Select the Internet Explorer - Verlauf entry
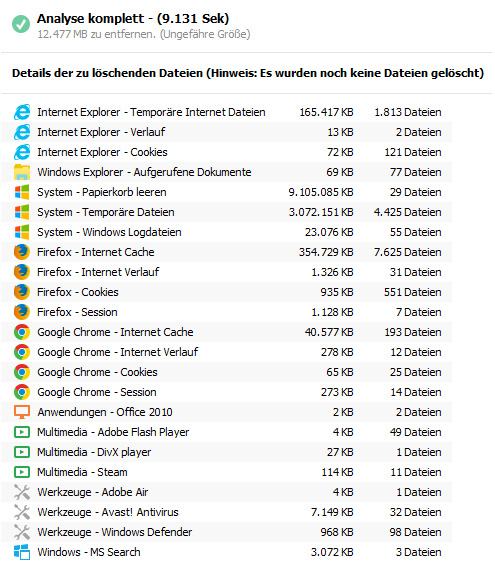495x583 pixels. click(x=228, y=132)
